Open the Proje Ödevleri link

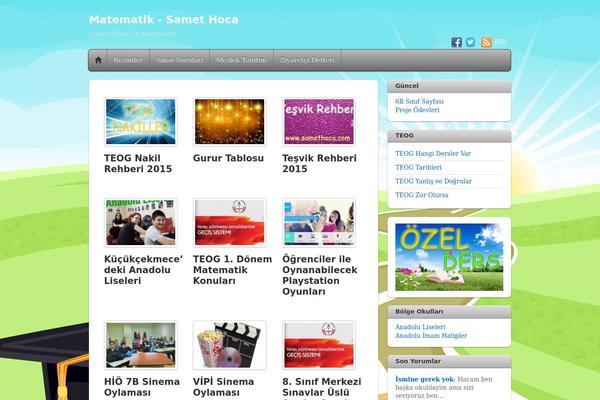(417, 110)
